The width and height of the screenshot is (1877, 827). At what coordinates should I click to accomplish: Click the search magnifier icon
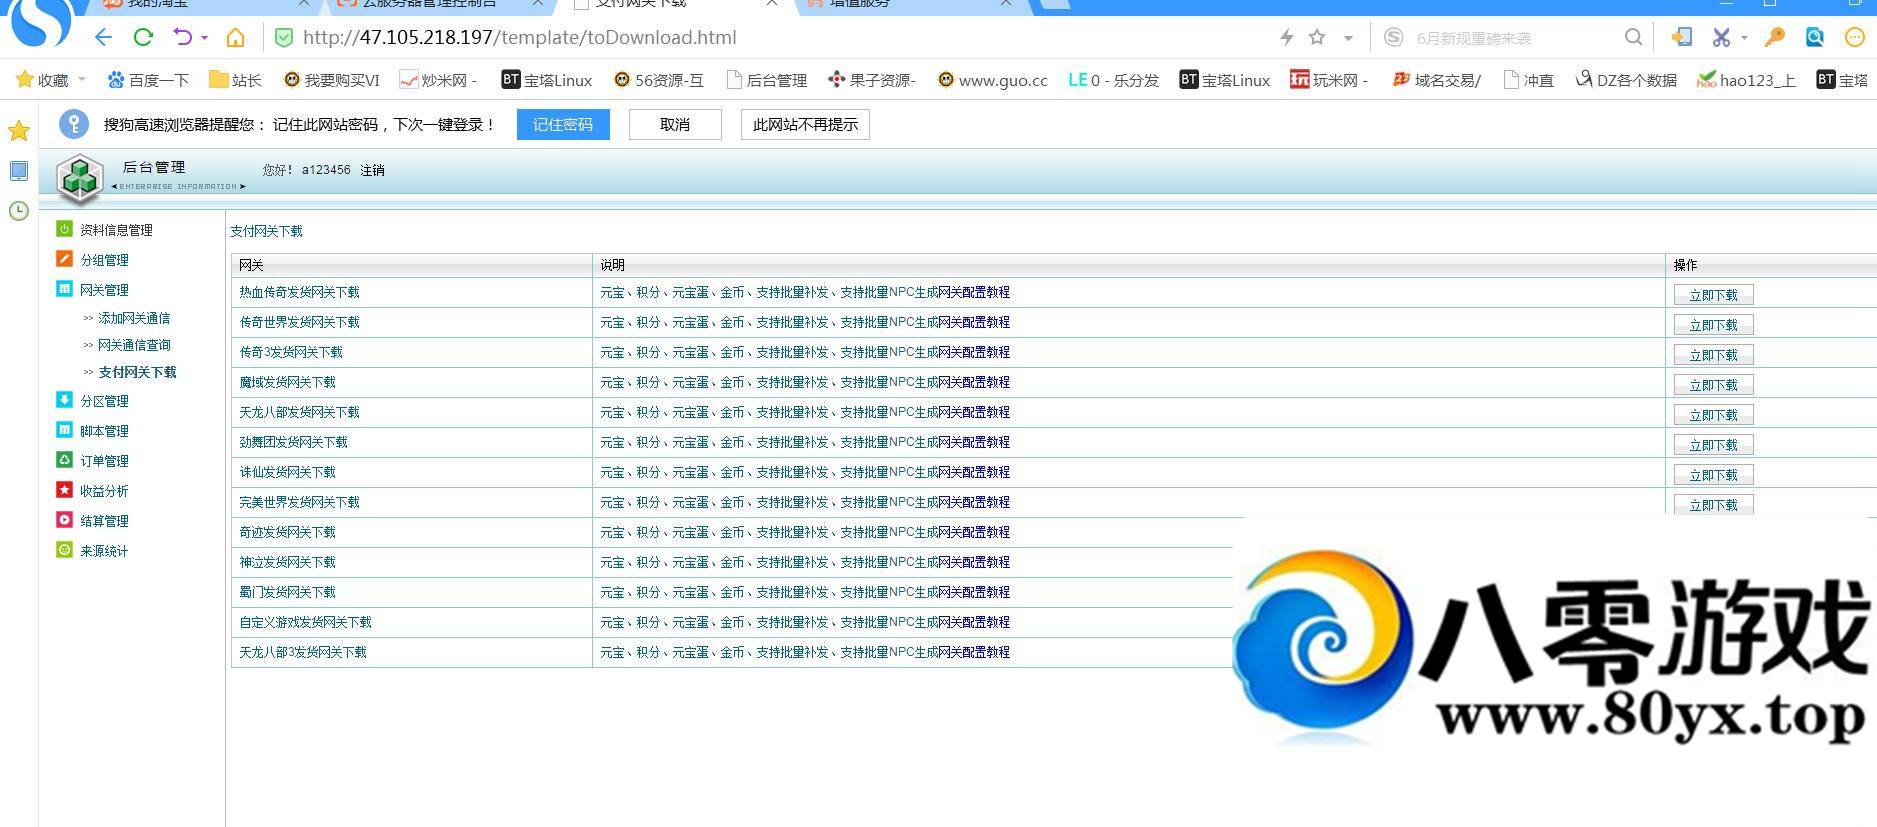coord(1633,38)
